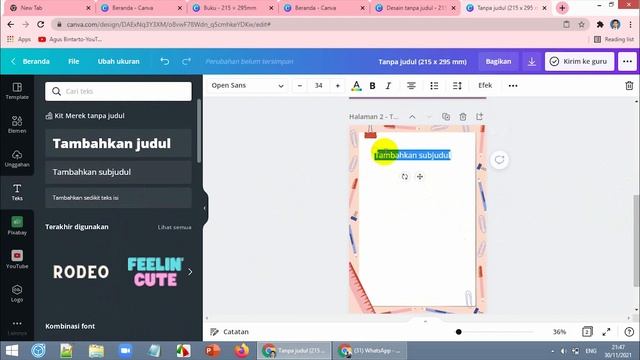
Task: Toggle italic formatting
Action: 388,86
